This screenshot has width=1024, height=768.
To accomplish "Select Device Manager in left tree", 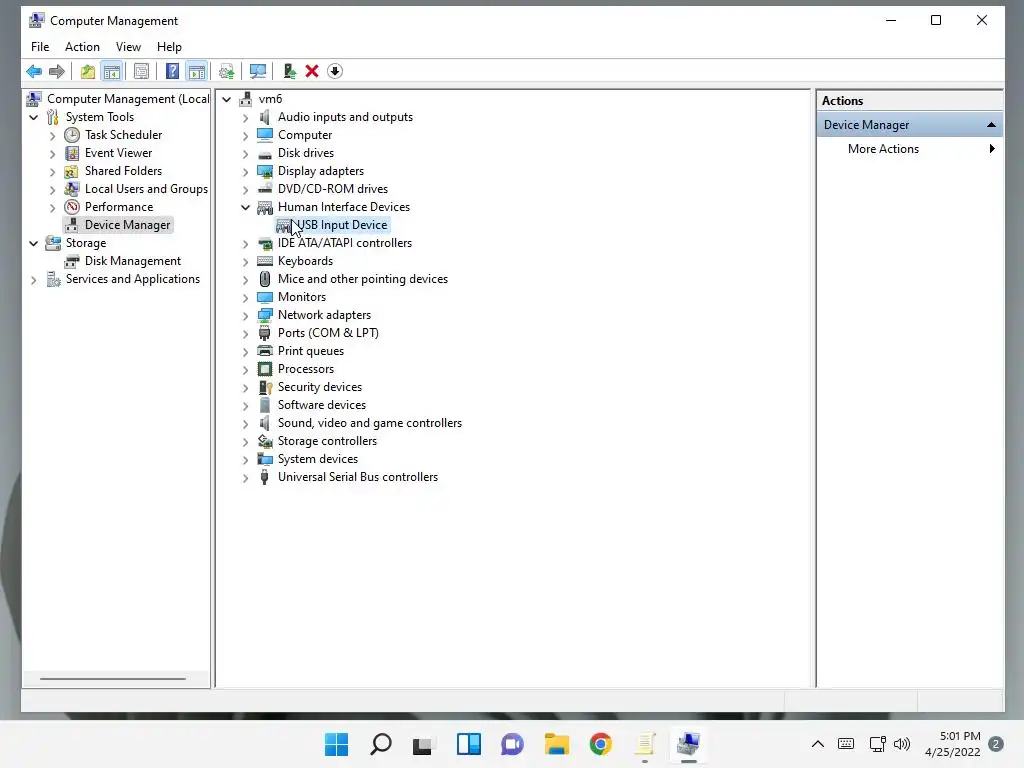I will pyautogui.click(x=127, y=225).
